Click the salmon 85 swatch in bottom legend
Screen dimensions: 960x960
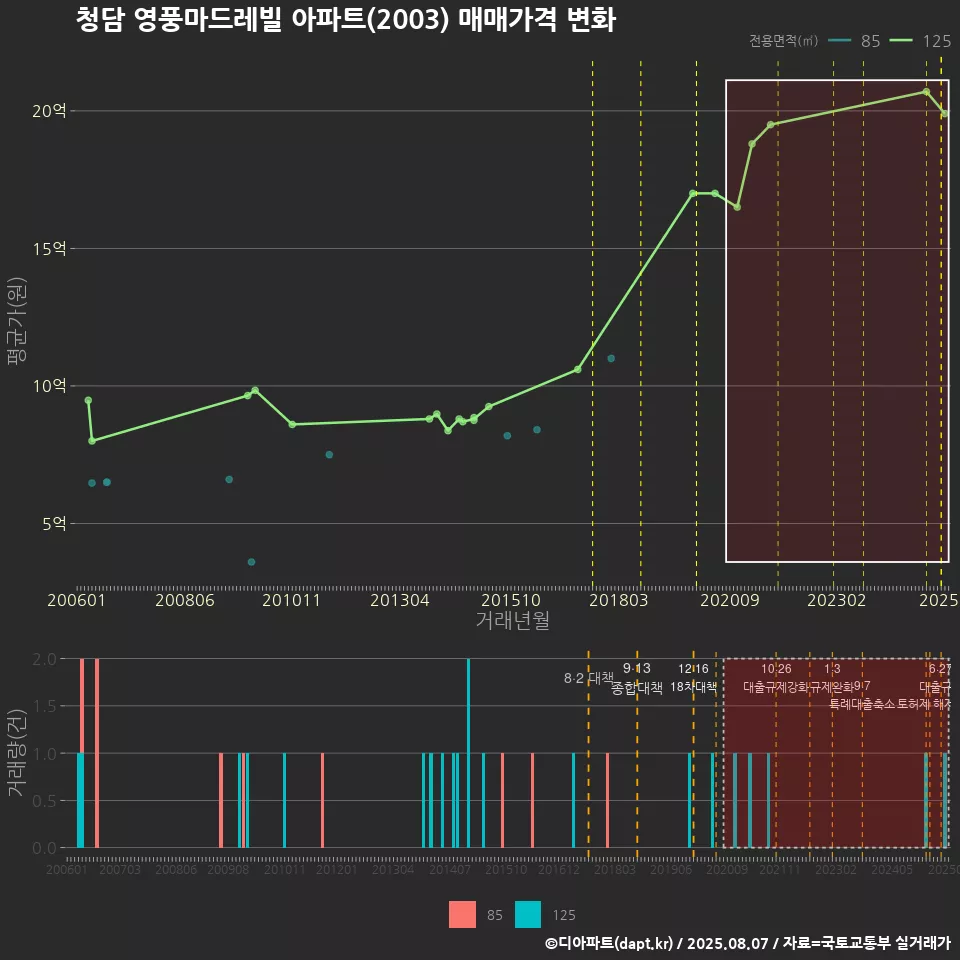[462, 915]
